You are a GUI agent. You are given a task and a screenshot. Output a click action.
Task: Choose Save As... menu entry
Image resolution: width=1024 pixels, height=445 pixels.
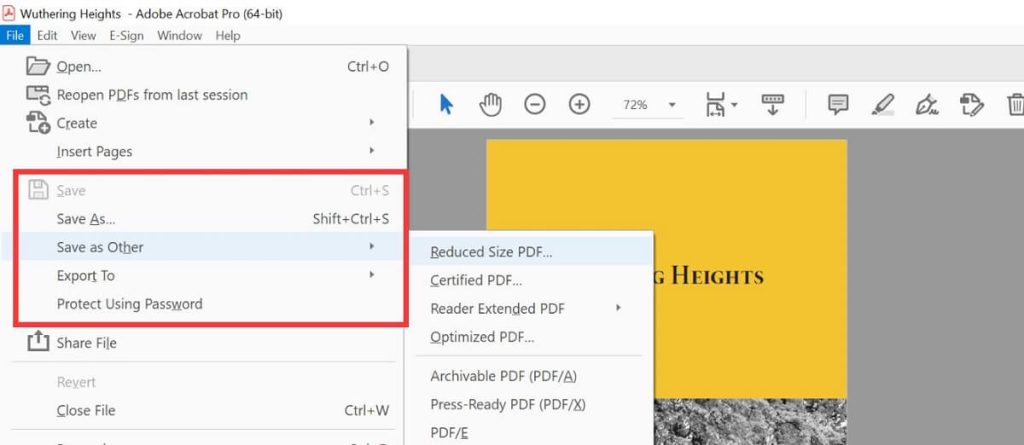[203, 219]
